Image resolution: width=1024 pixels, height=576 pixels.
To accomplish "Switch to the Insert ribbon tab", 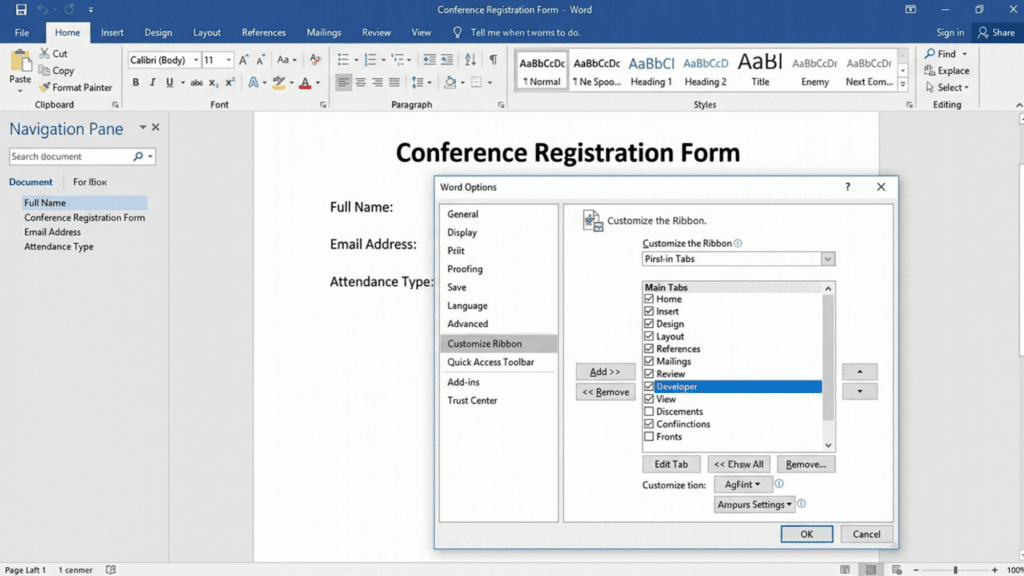I will [111, 31].
